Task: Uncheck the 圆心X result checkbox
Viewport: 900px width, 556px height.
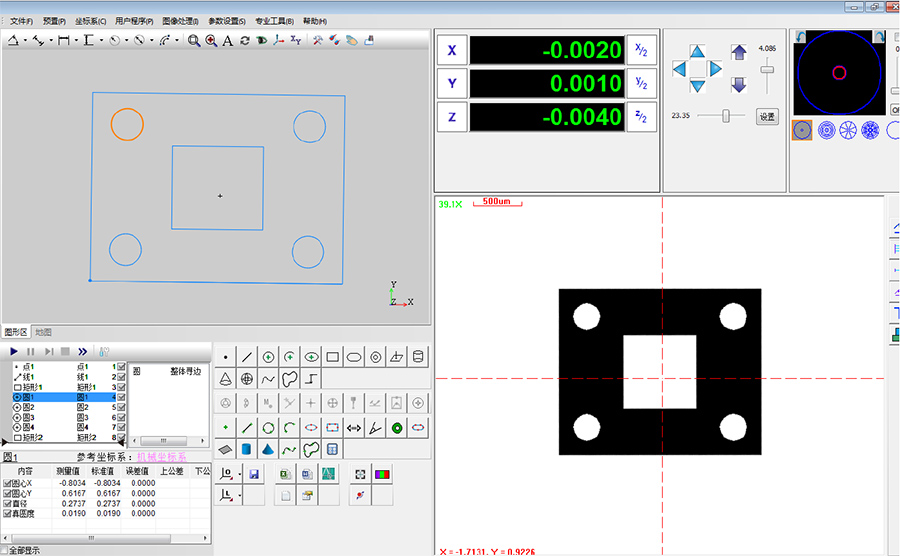Action: pos(8,482)
